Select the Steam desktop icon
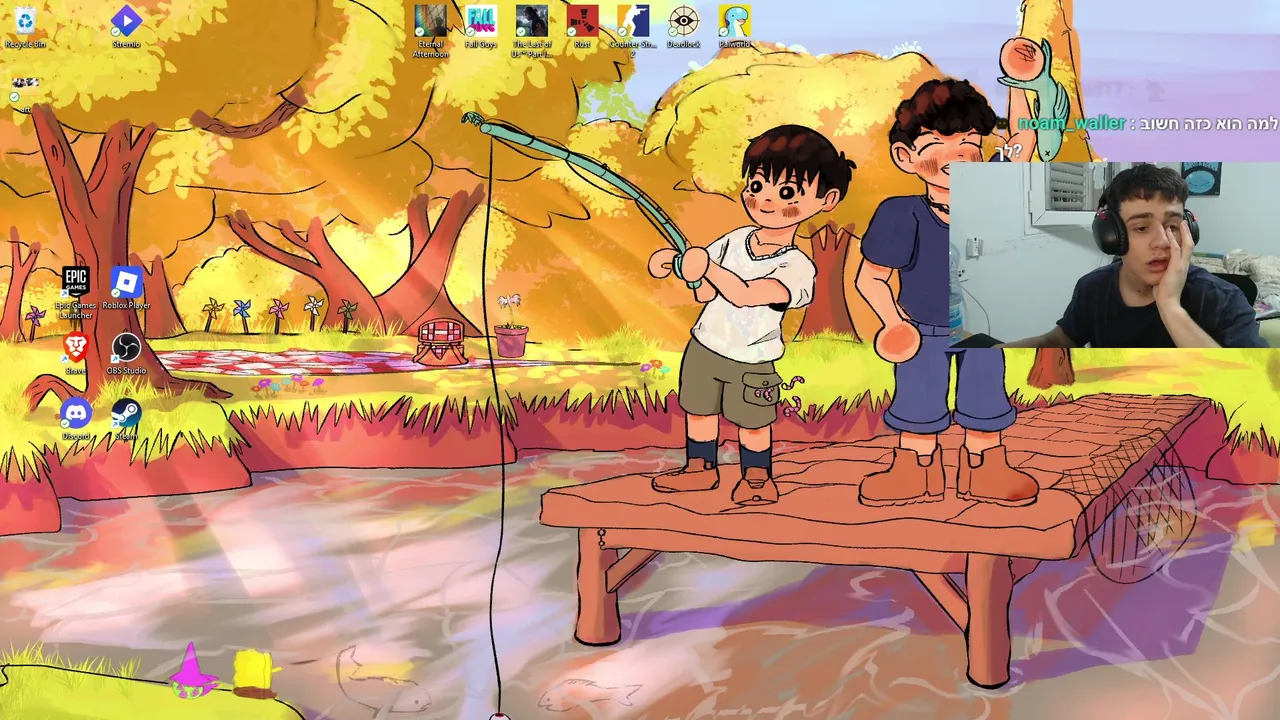1280x720 pixels. pos(126,418)
